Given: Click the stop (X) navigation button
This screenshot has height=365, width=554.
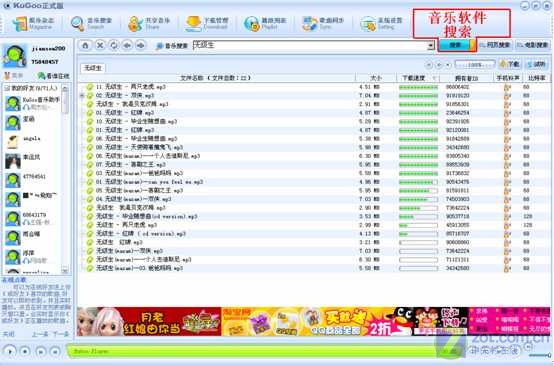Looking at the screenshot, I should point(100,46).
